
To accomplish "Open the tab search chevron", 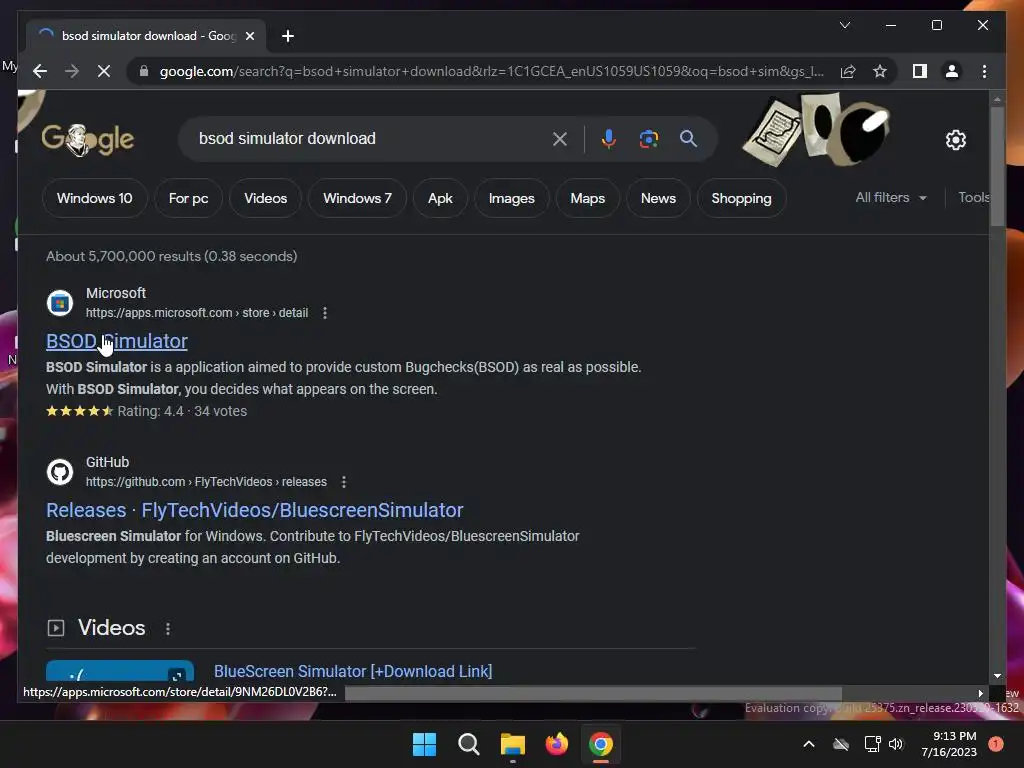I will pyautogui.click(x=844, y=25).
